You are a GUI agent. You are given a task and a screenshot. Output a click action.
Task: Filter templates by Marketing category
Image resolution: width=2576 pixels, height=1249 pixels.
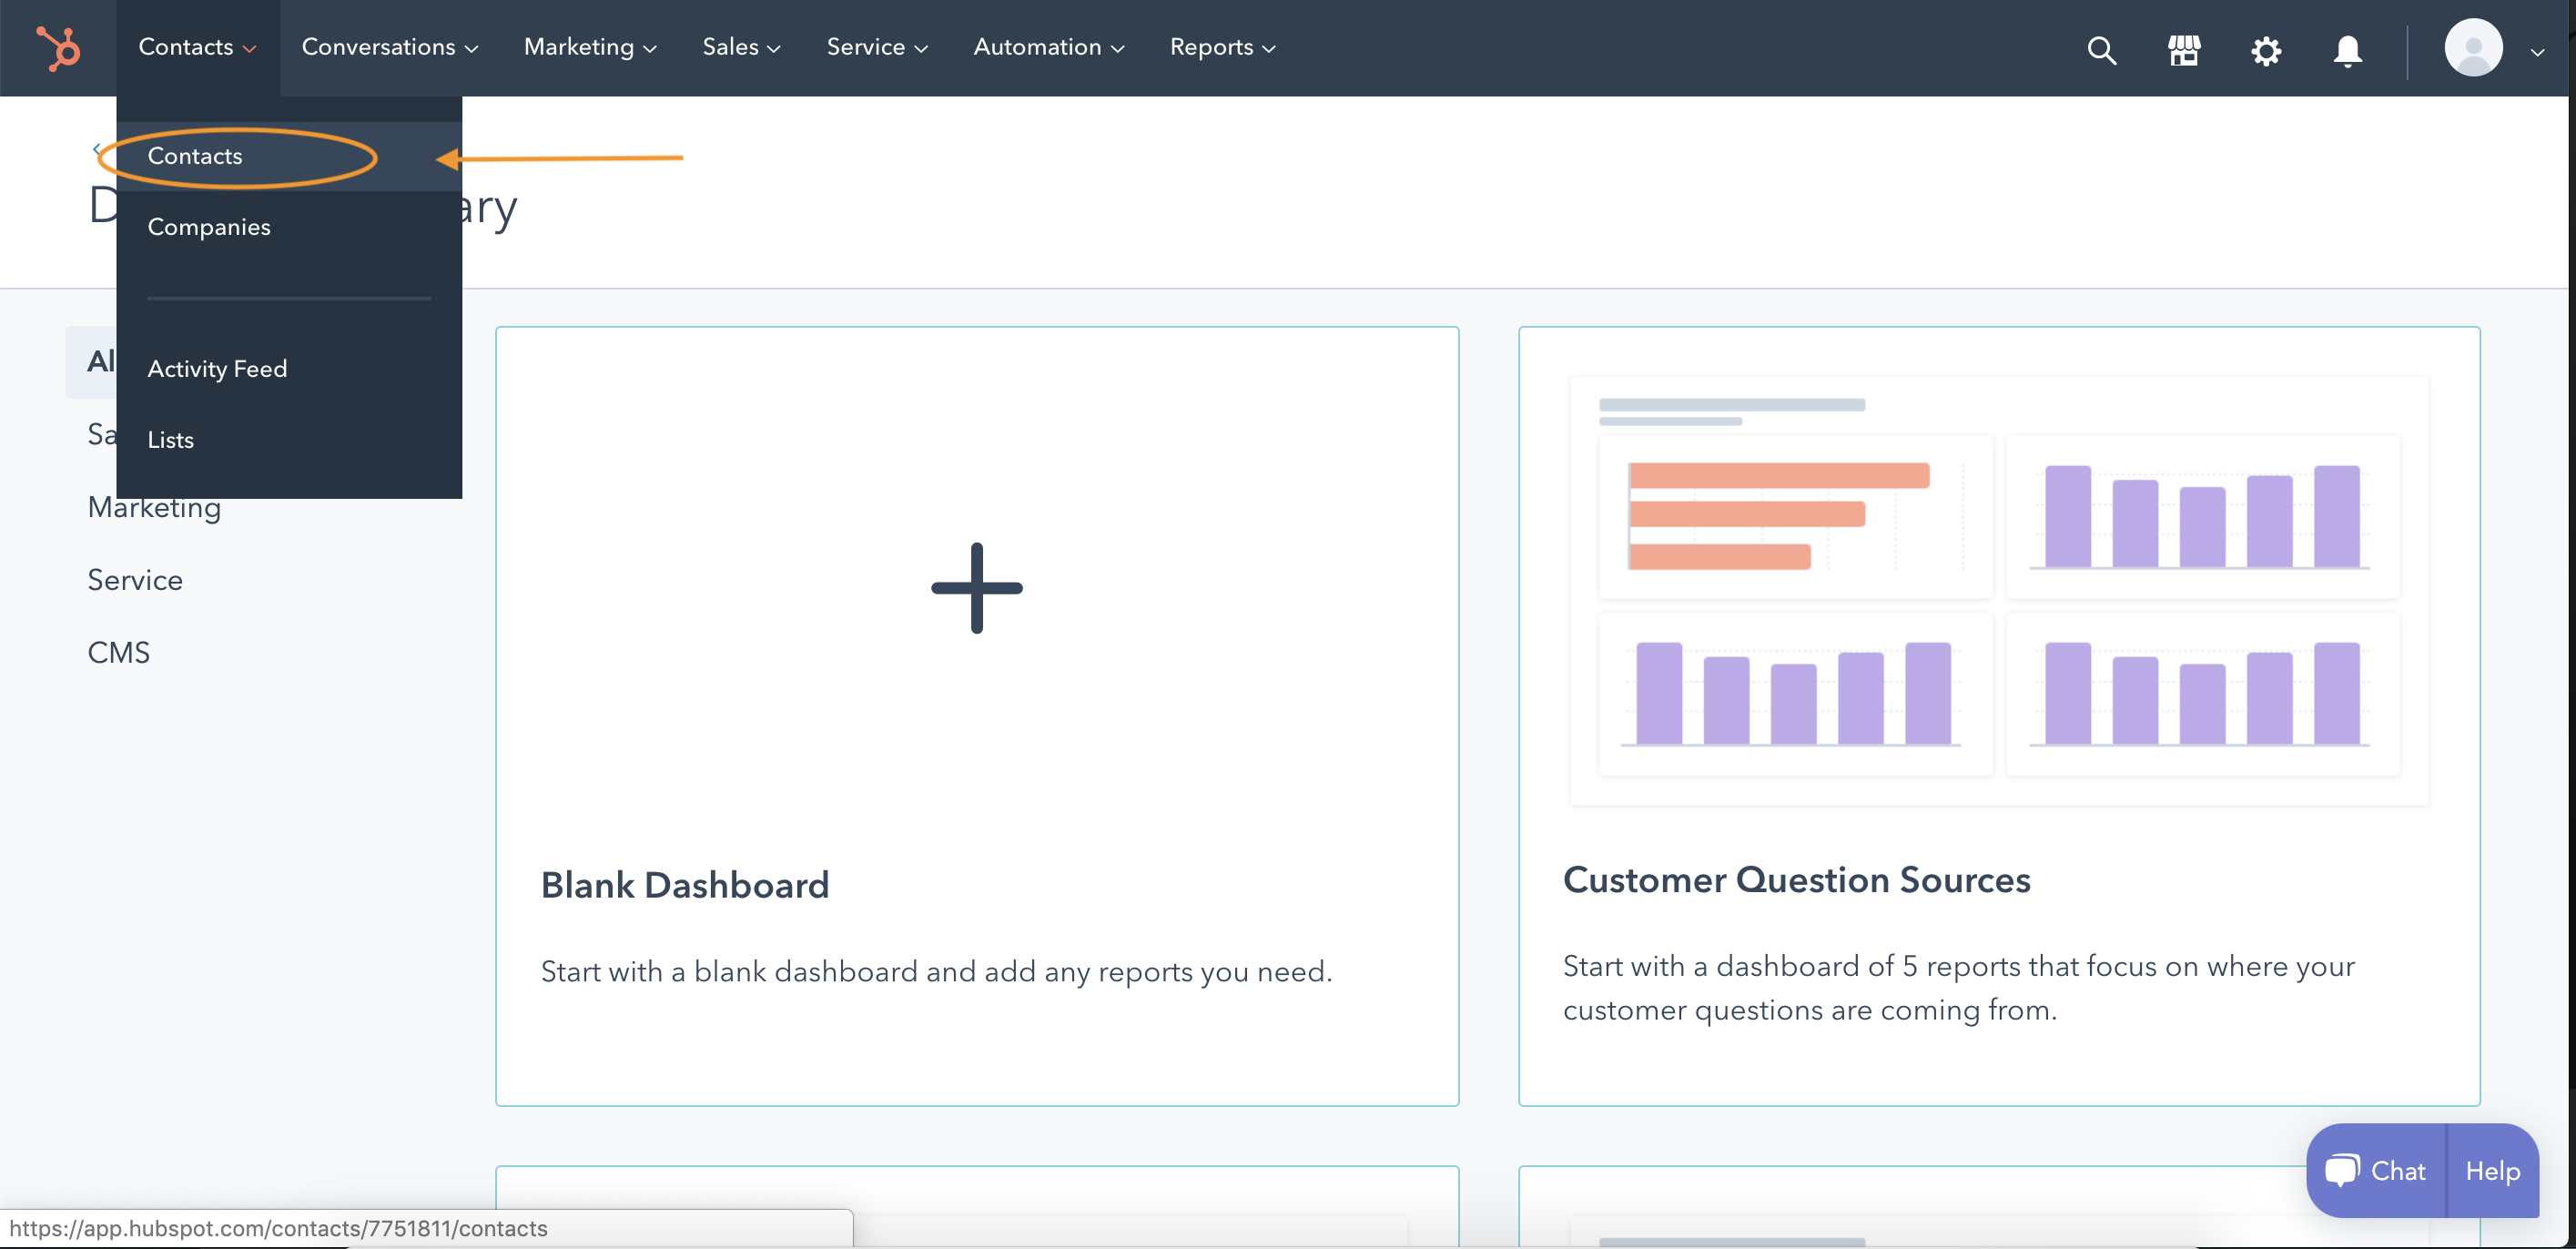(x=154, y=508)
